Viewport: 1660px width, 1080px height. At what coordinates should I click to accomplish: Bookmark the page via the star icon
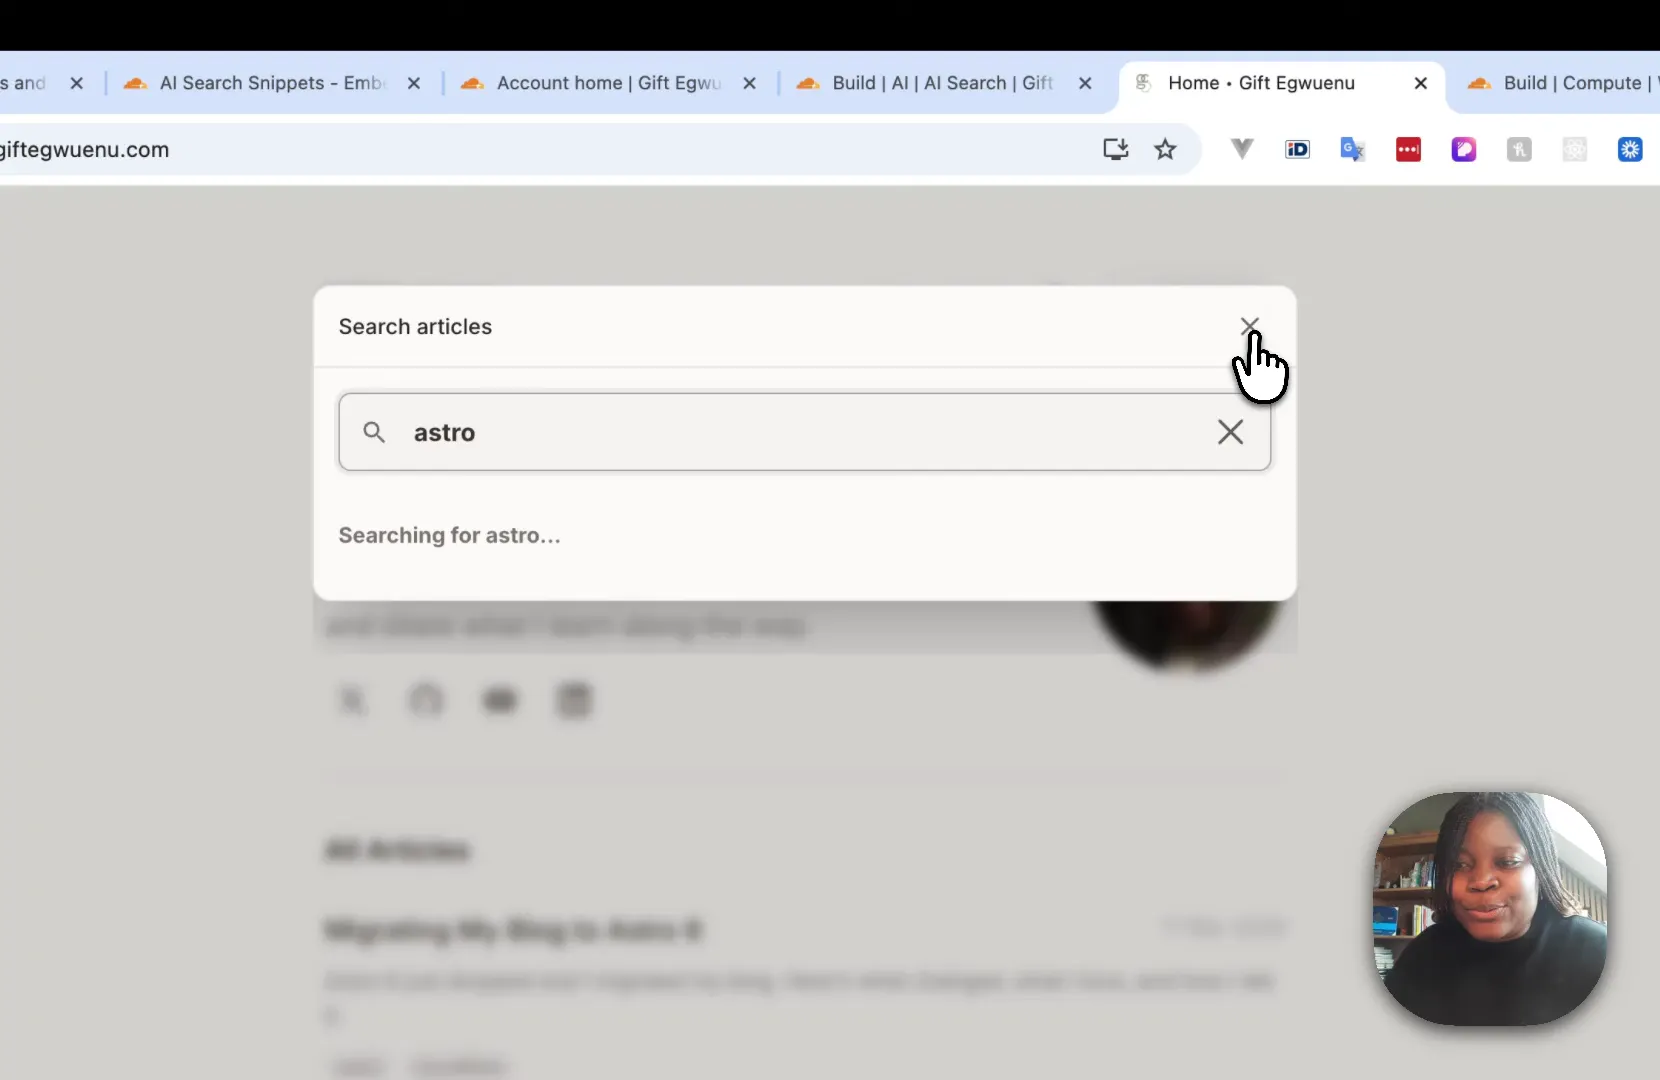1166,150
